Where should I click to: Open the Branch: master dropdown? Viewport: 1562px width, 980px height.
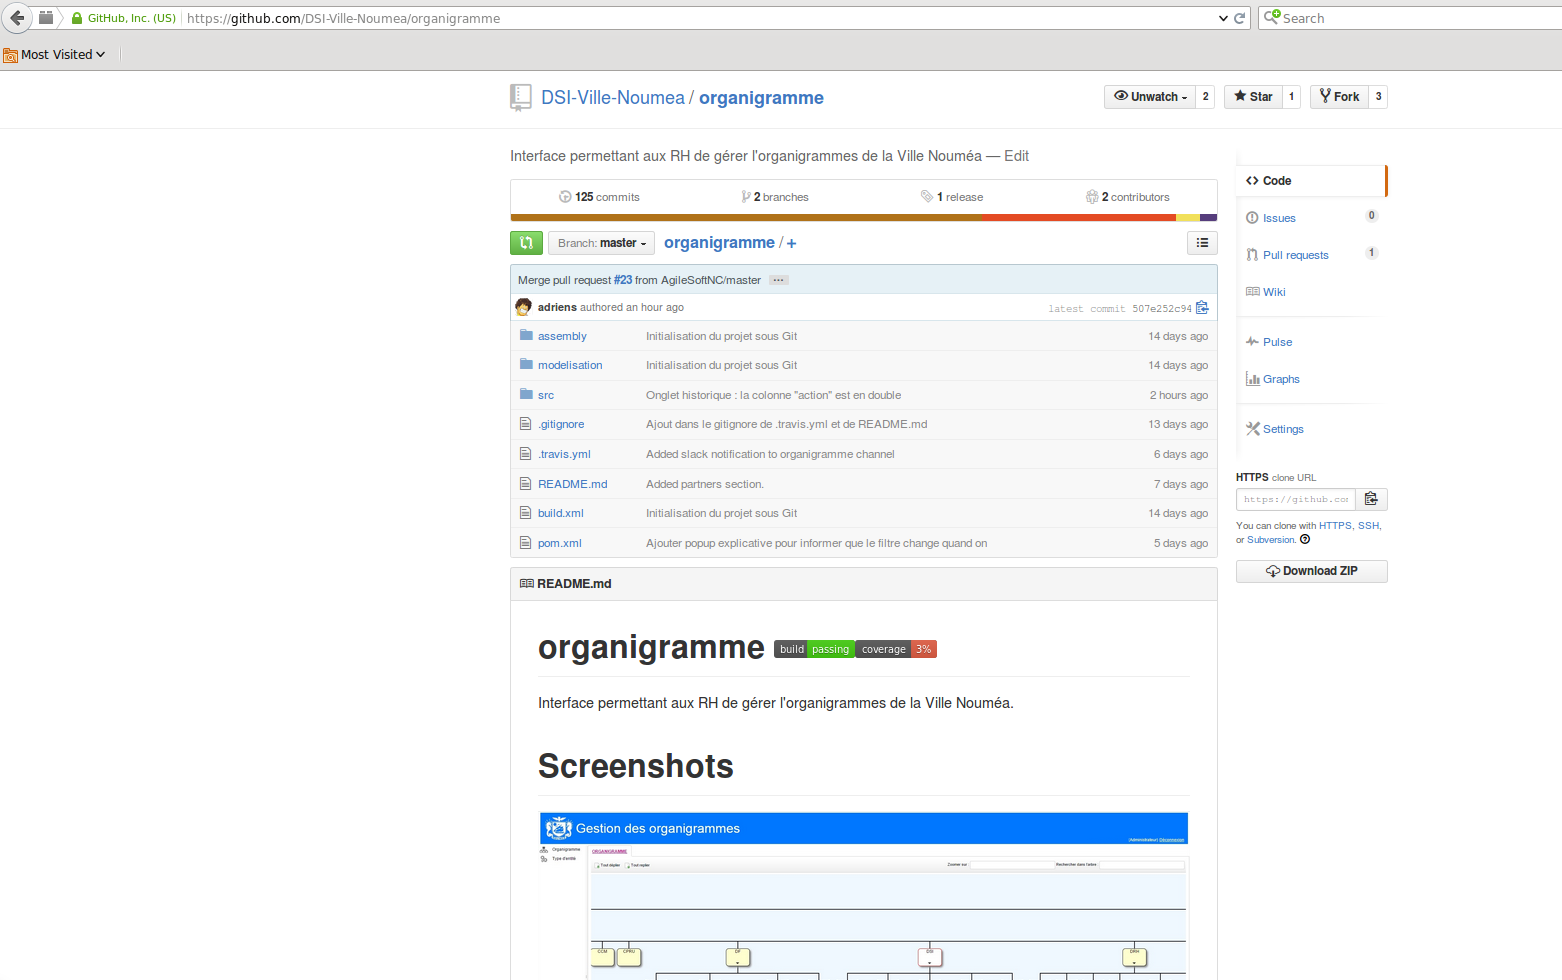click(602, 243)
